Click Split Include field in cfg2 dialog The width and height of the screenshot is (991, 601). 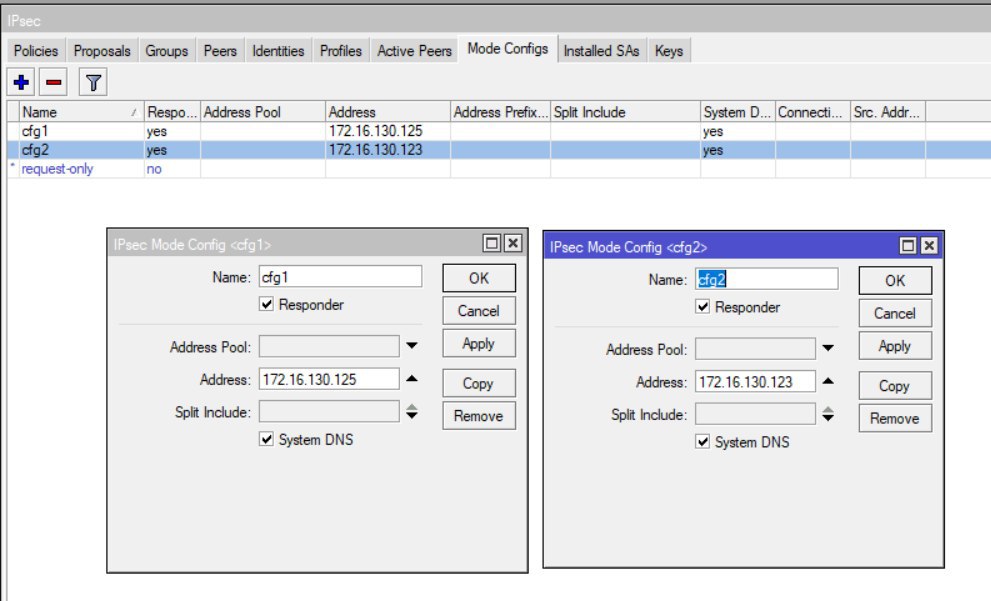755,415
